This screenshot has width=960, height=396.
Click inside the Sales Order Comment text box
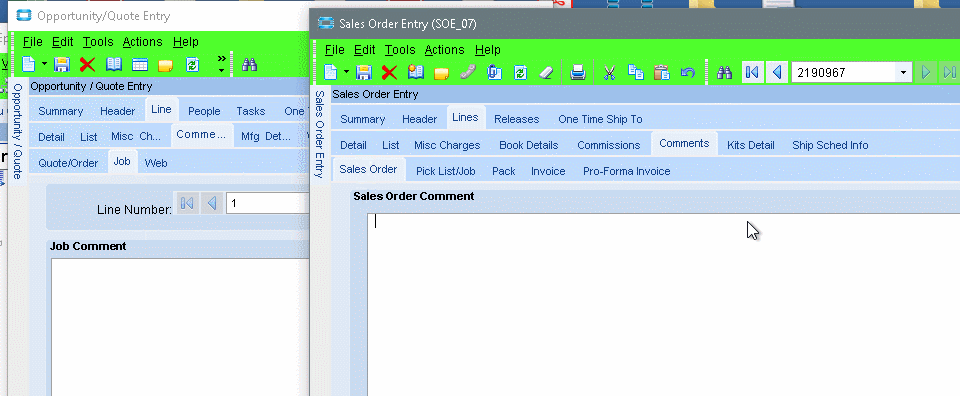664,304
